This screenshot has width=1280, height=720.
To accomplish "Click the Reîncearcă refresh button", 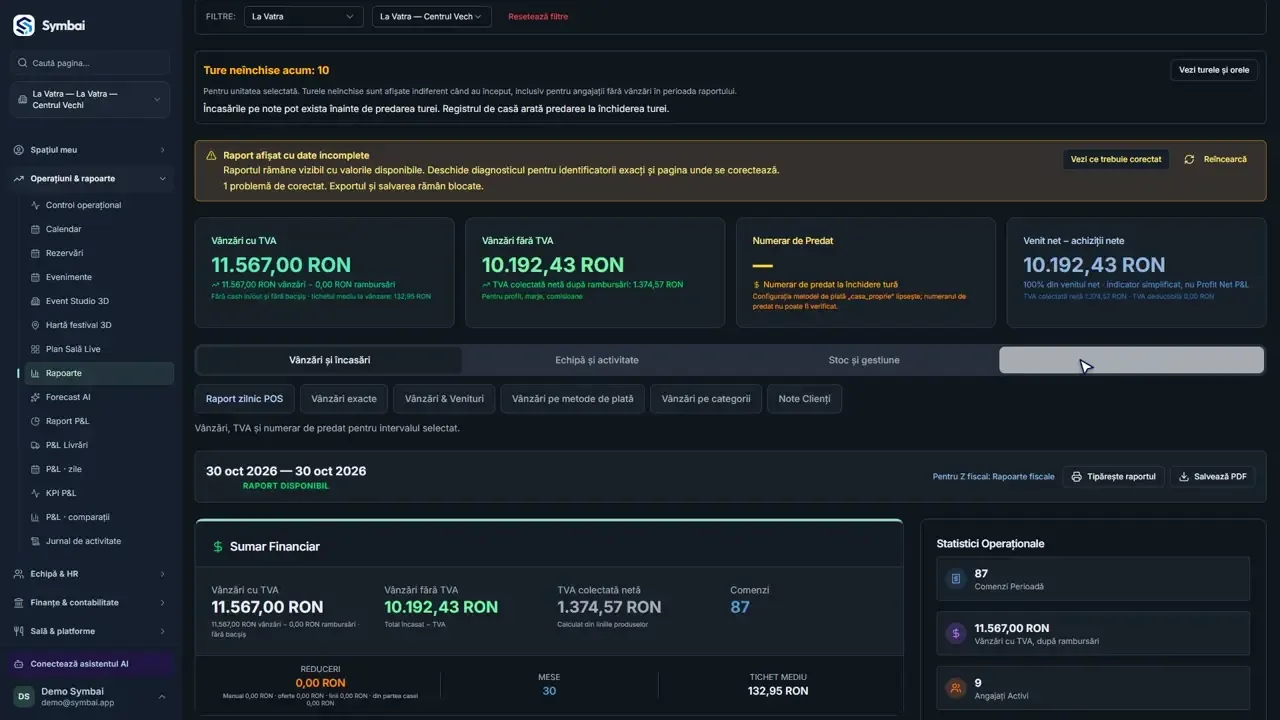I will [x=1215, y=159].
